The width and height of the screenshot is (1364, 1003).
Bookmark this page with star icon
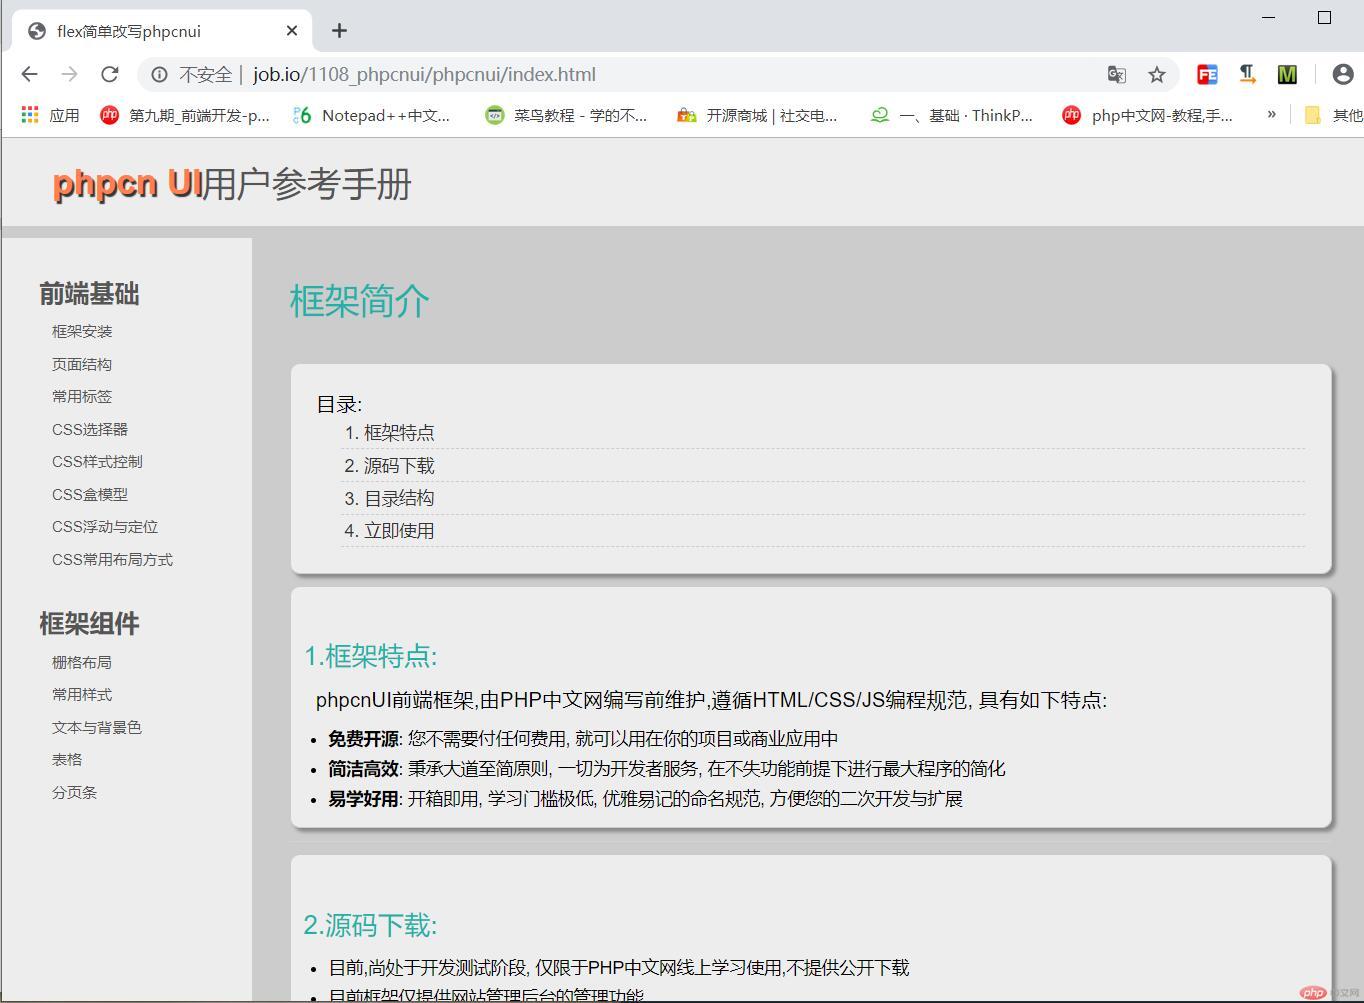click(1157, 74)
